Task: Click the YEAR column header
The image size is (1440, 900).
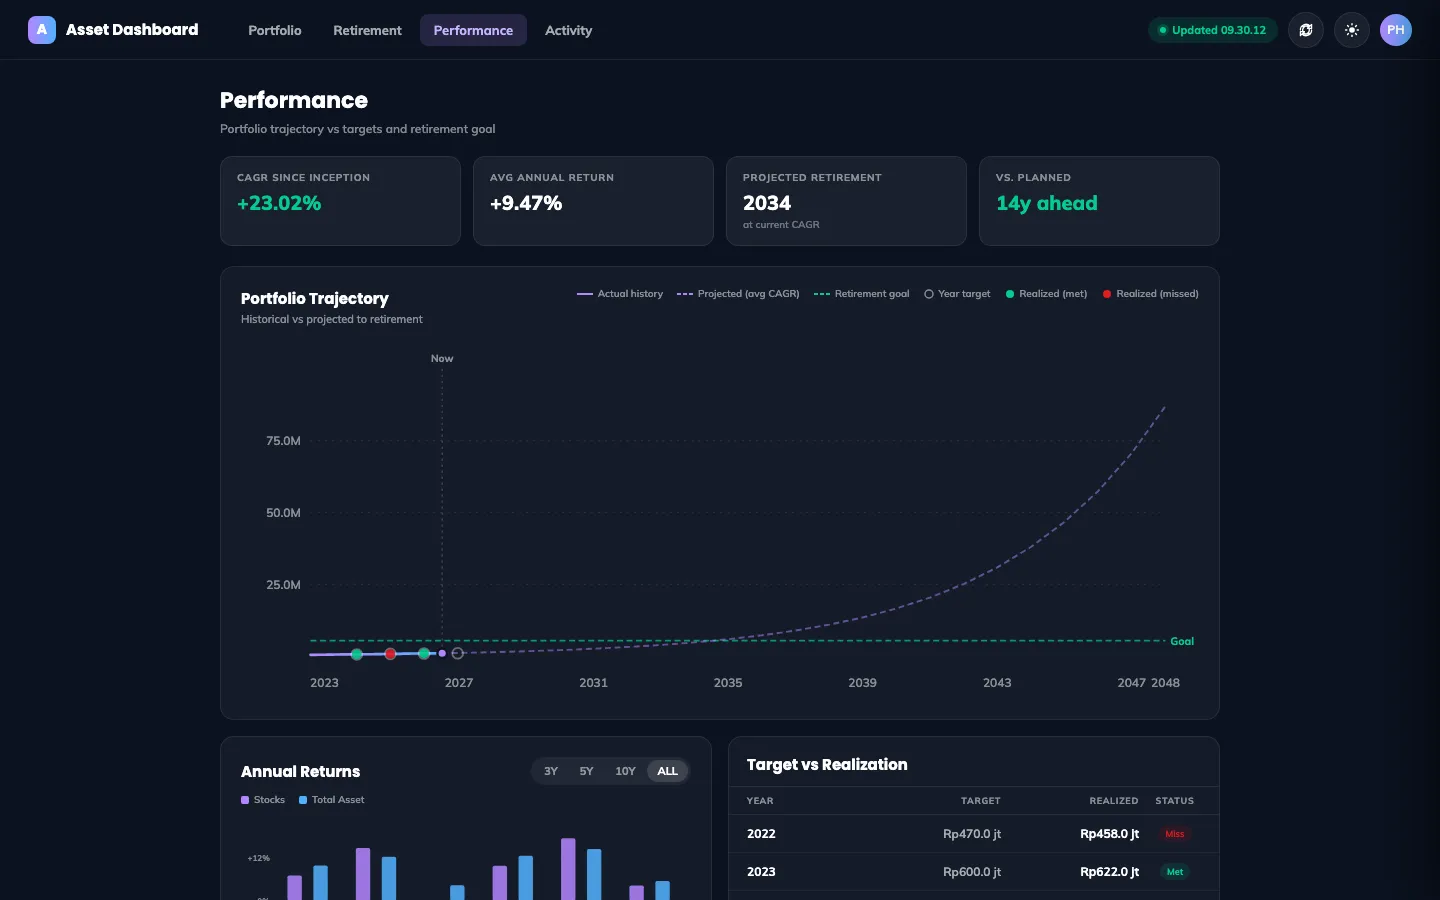Action: [760, 801]
